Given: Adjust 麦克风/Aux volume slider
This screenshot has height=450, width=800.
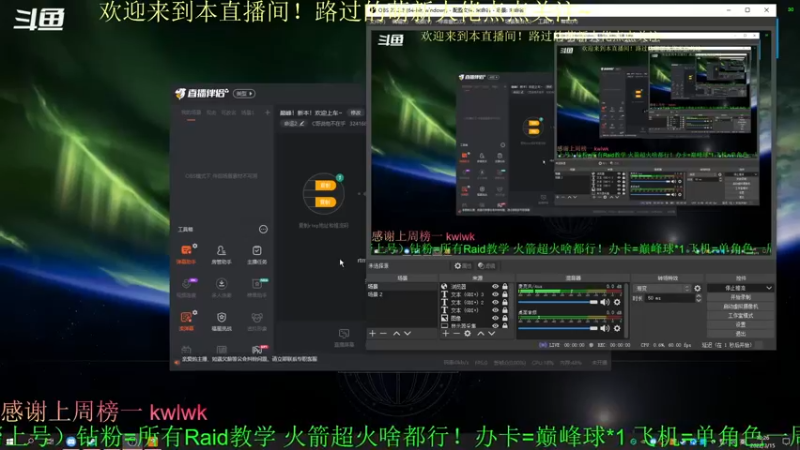Looking at the screenshot, I should 558,302.
